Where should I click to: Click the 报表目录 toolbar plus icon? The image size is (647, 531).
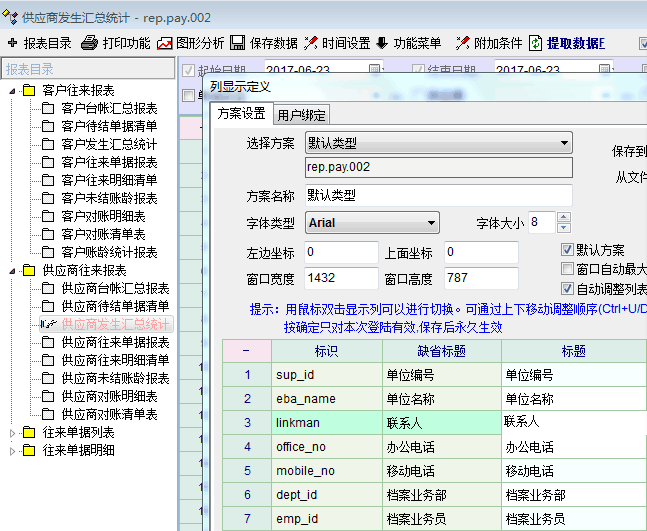tap(12, 43)
